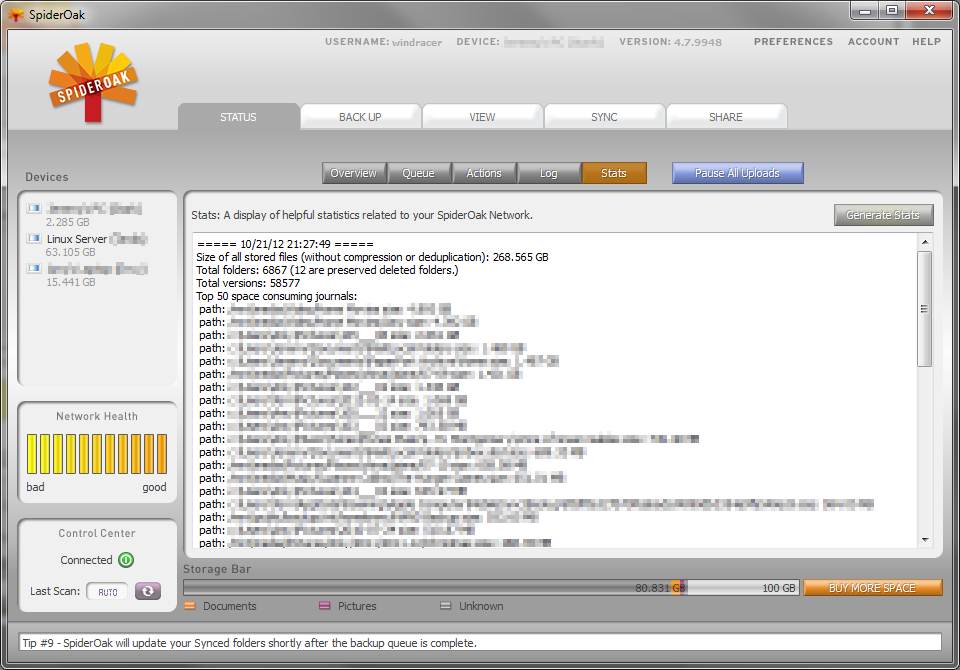Open the SHARE tab
The image size is (960, 670).
[x=726, y=117]
